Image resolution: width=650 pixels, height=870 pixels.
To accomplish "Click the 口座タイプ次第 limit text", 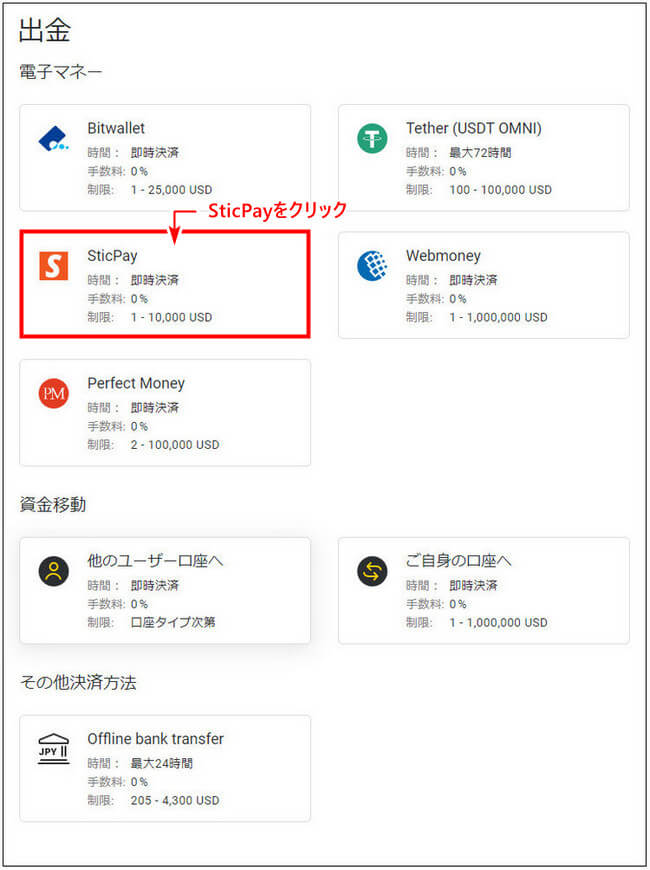I will pyautogui.click(x=173, y=623).
